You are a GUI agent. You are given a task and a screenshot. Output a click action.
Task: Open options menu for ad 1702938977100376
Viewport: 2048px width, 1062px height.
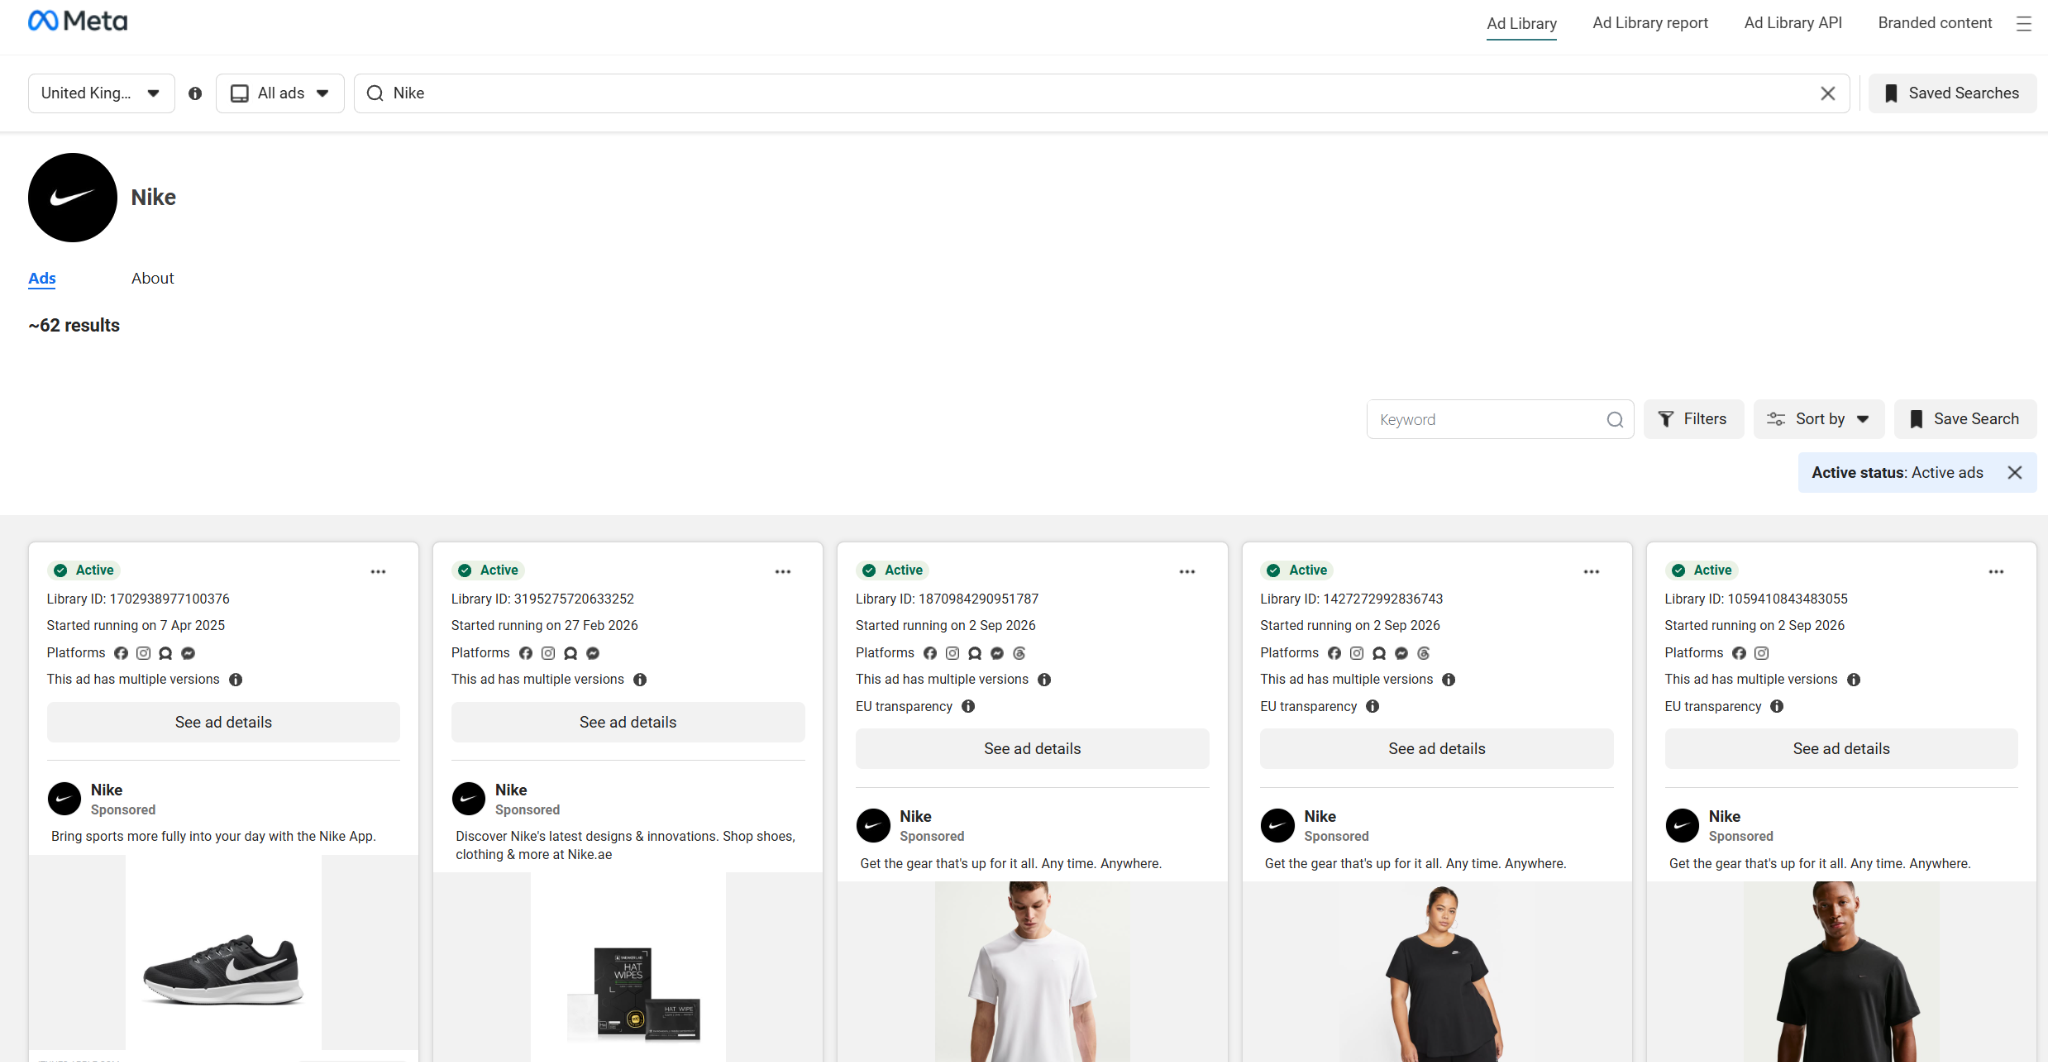pyautogui.click(x=378, y=572)
